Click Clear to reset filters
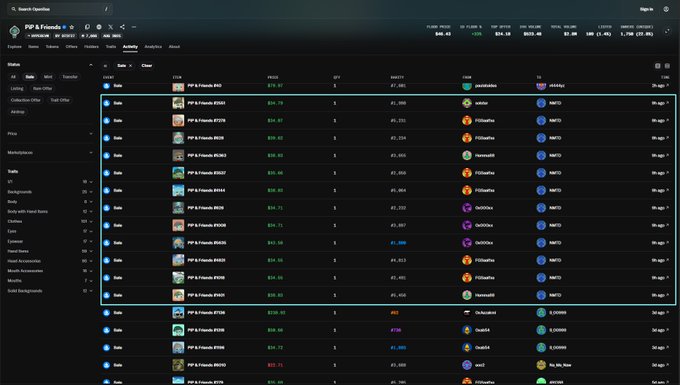This screenshot has width=680, height=385. coord(147,66)
